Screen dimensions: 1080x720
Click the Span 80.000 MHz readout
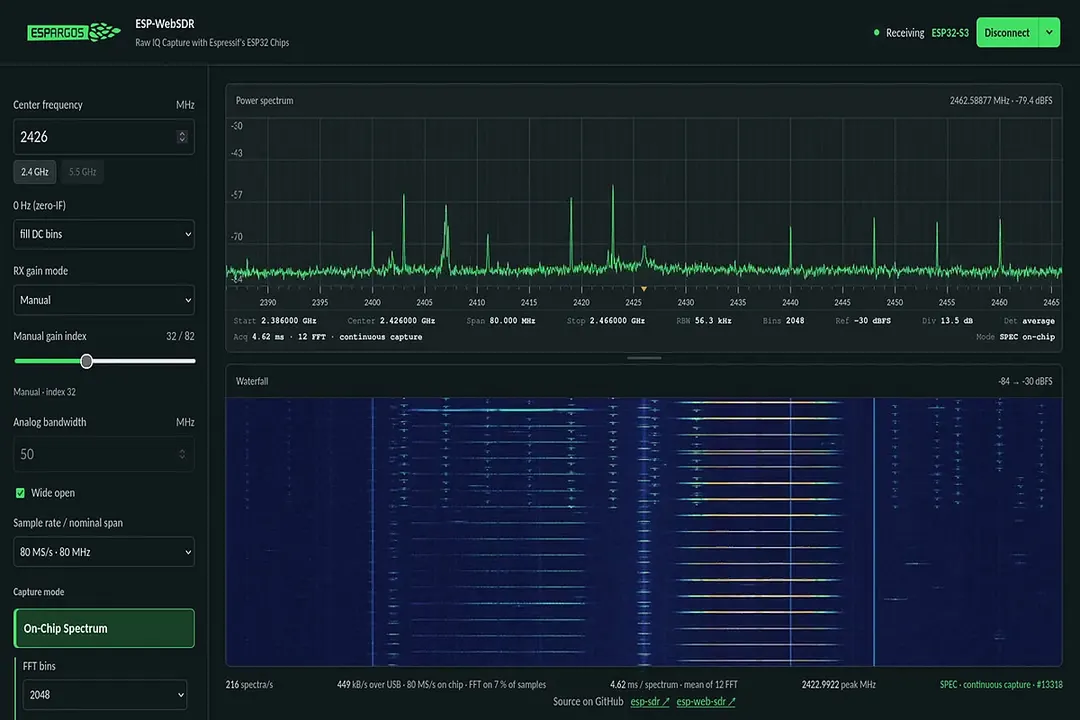click(501, 320)
